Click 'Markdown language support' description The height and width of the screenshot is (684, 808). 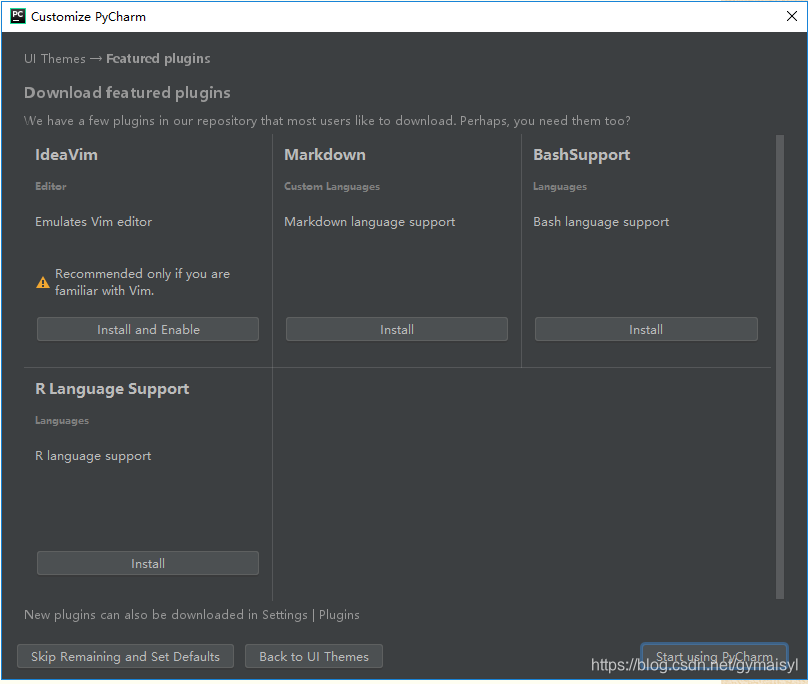(369, 222)
